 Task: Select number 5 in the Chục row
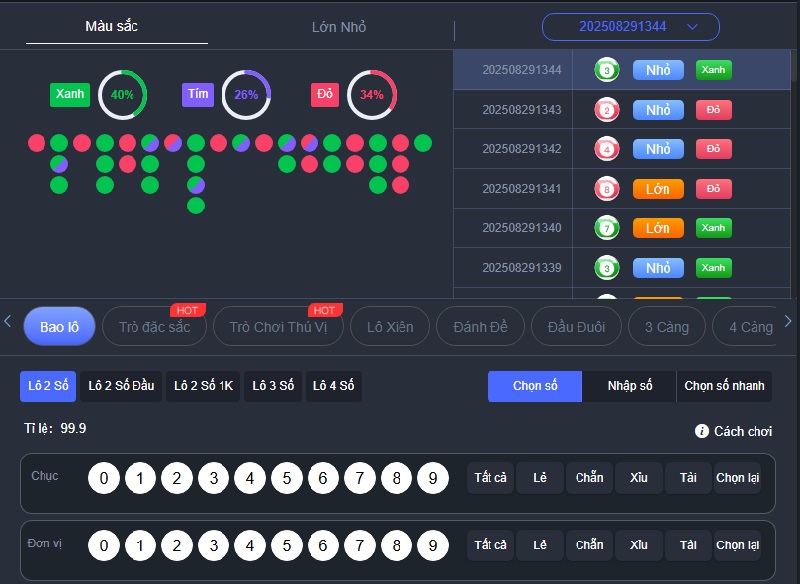coord(287,478)
